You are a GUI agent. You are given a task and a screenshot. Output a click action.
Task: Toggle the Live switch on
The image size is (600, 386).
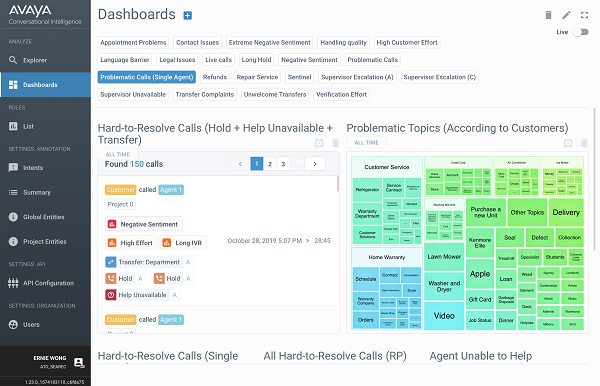580,32
